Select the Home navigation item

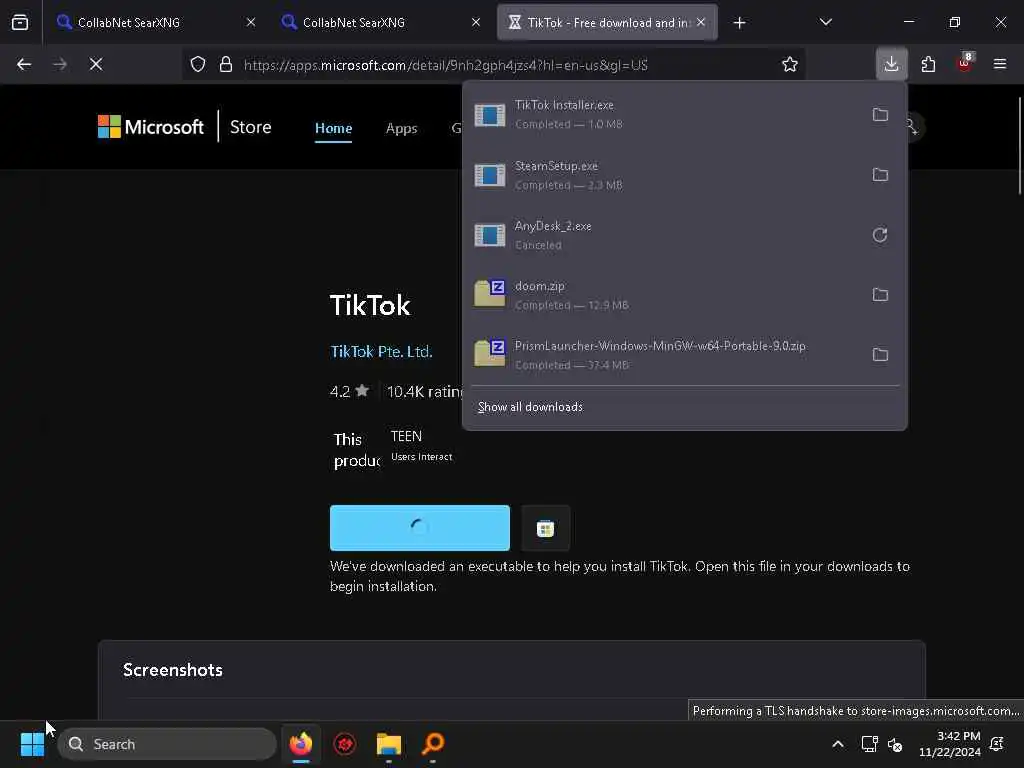click(x=334, y=128)
